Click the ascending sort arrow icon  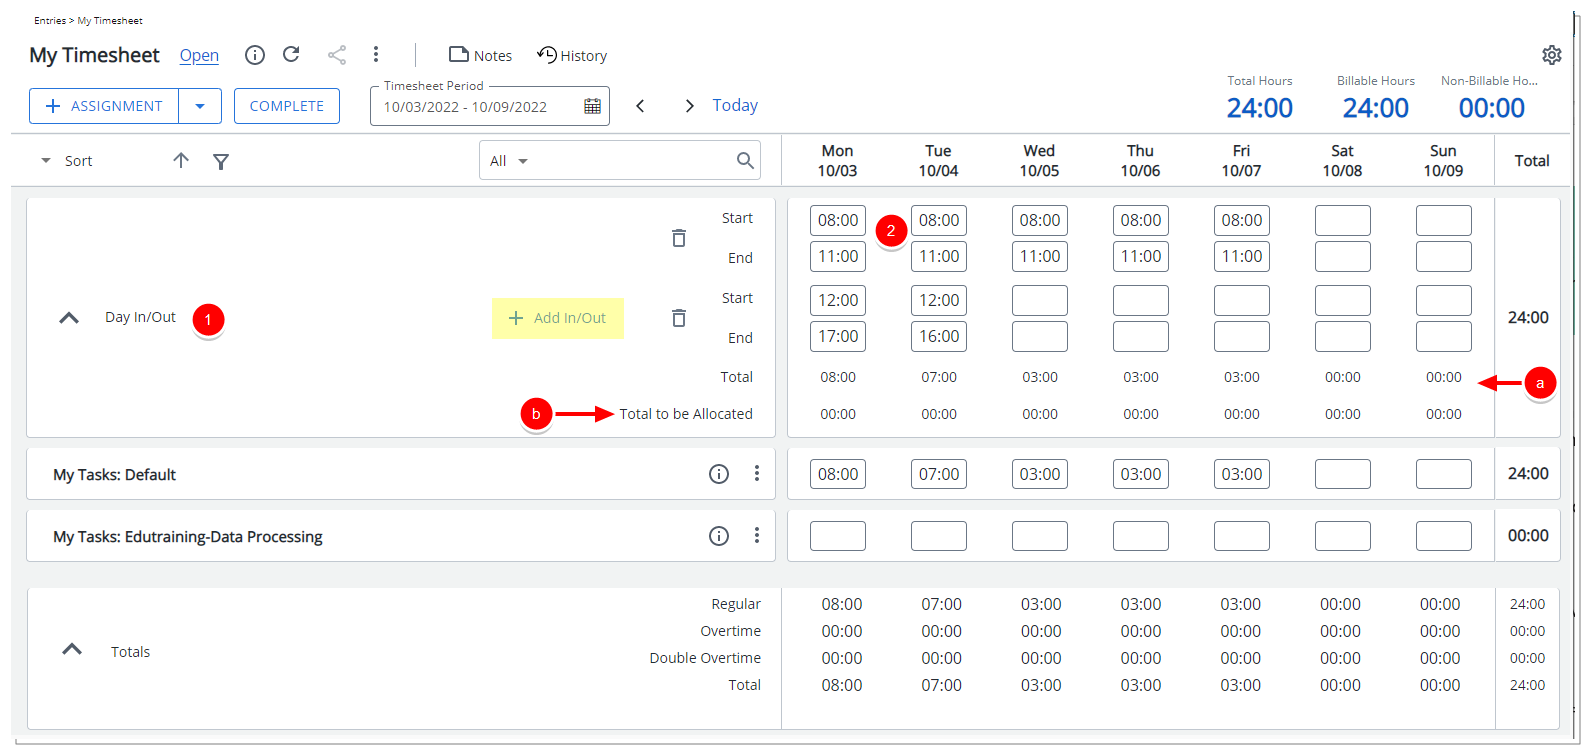pyautogui.click(x=181, y=160)
